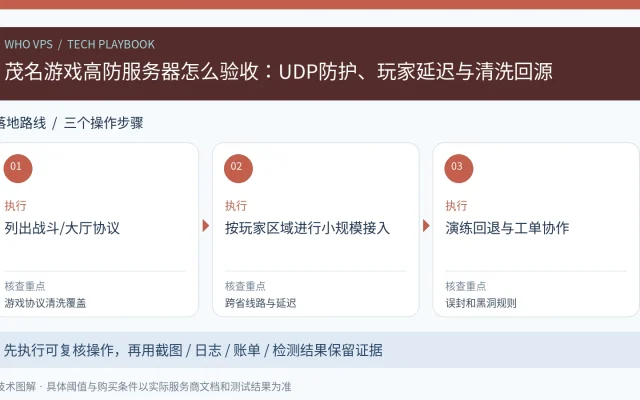Viewport: 640px width, 400px height.
Task: Click the WHO VPS breadcrumb text
Action: point(29,44)
